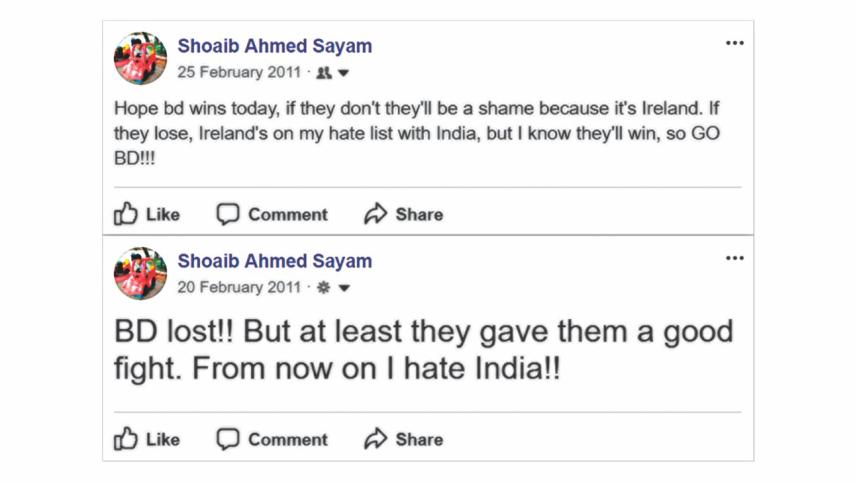Image resolution: width=857 pixels, height=482 pixels.
Task: Like the 'BD lost!!' post
Action: point(146,439)
